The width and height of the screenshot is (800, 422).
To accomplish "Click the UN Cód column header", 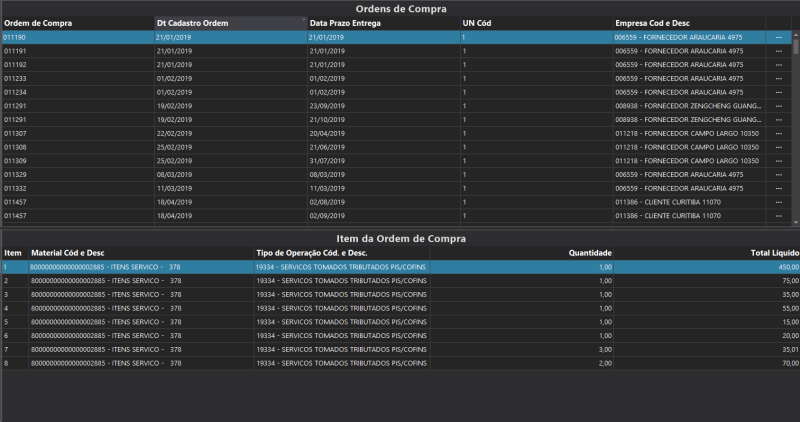I will (x=536, y=23).
